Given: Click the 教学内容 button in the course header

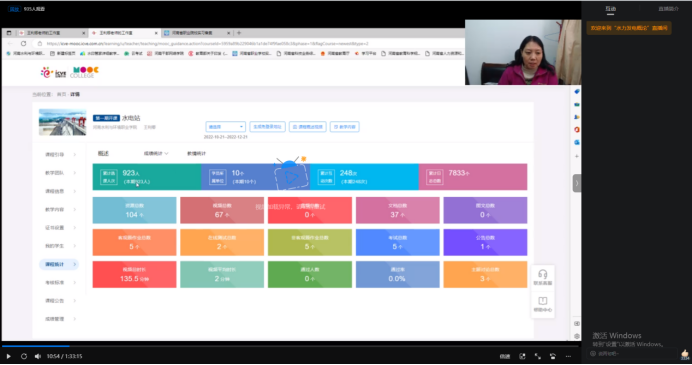Looking at the screenshot, I should click(x=345, y=127).
